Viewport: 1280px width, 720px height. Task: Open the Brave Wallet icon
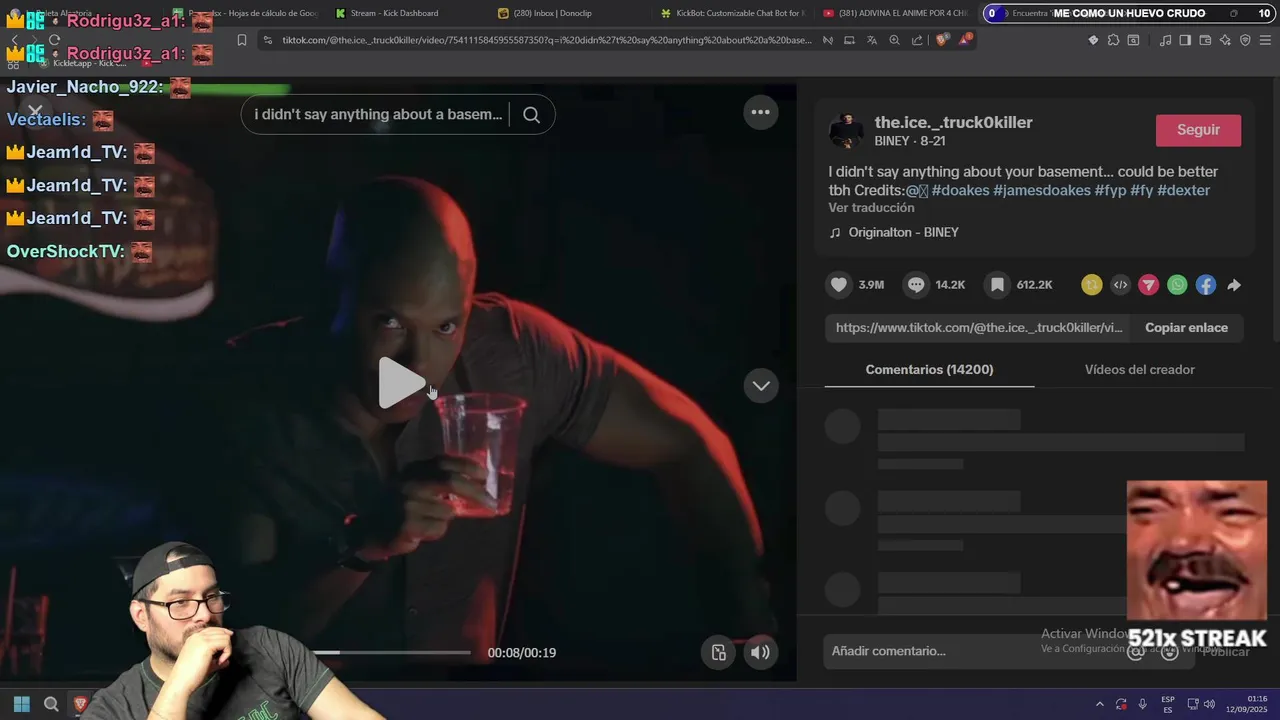(1205, 40)
